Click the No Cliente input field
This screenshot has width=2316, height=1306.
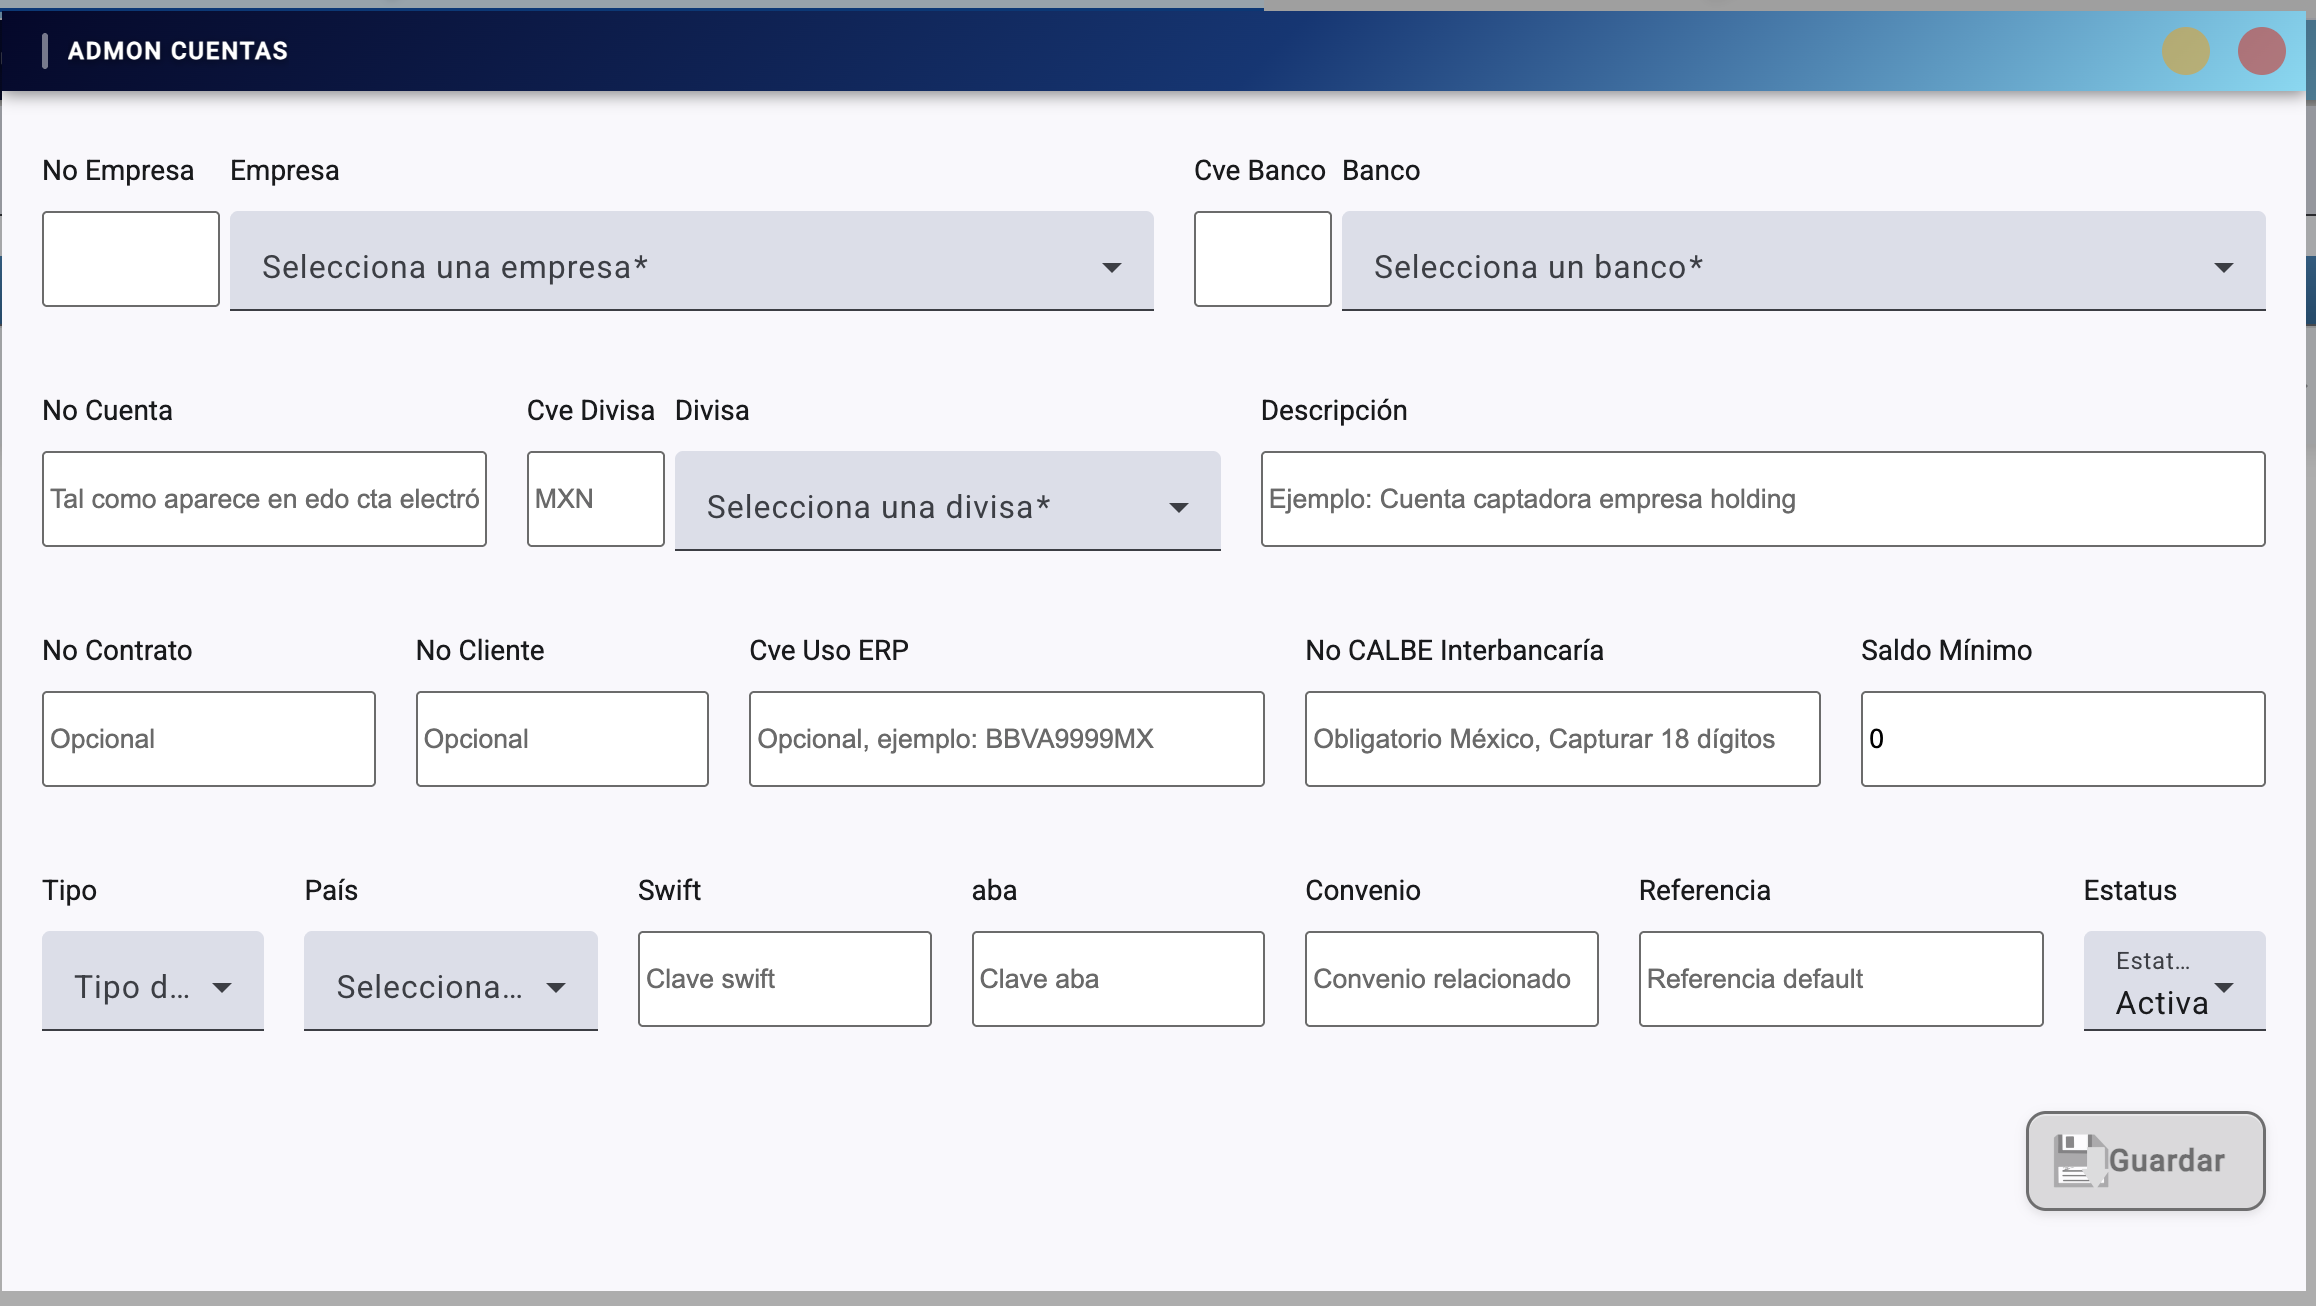(x=561, y=739)
